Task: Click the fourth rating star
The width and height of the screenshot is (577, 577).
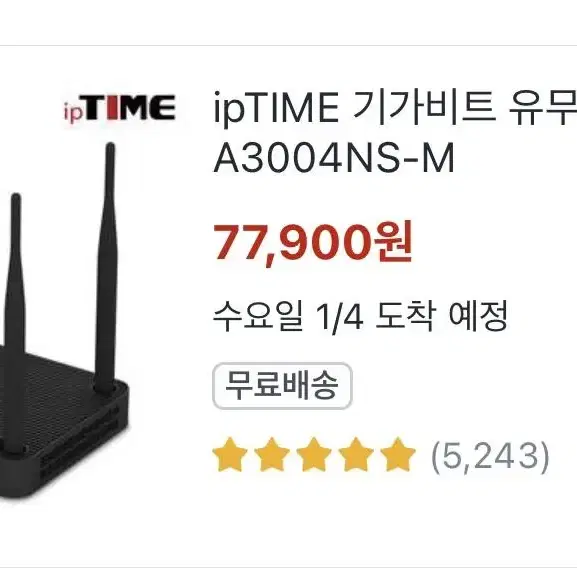Action: pyautogui.click(x=356, y=454)
